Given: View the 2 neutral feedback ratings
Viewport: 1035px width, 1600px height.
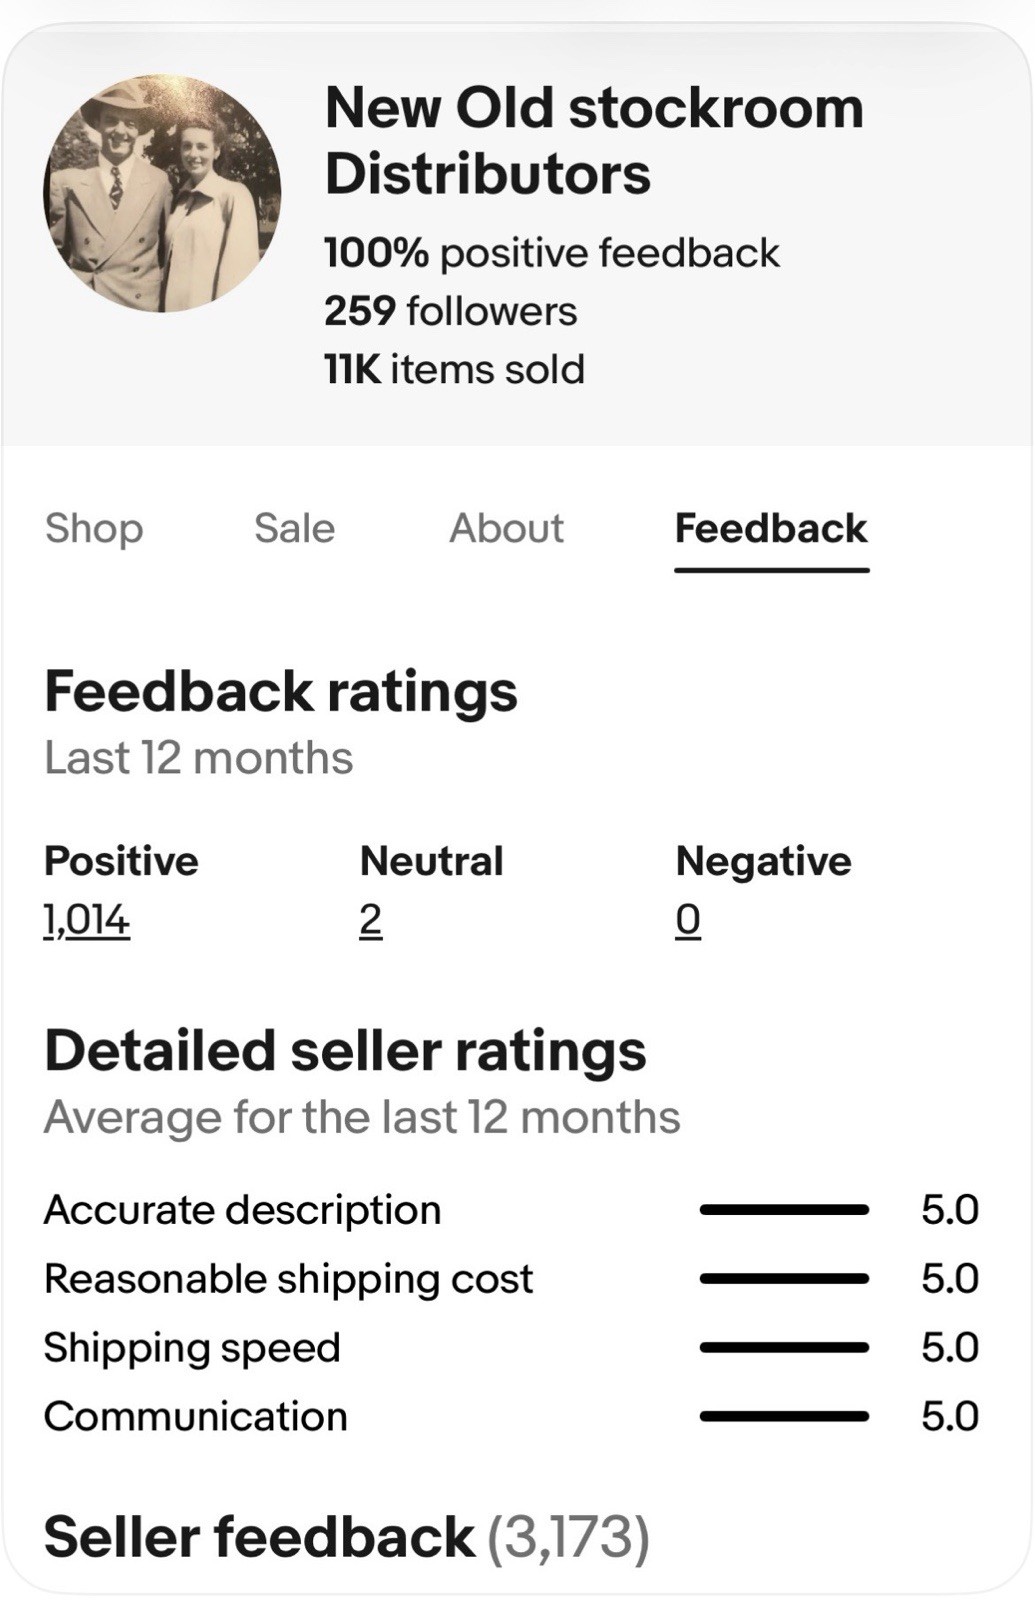Looking at the screenshot, I should 371,919.
